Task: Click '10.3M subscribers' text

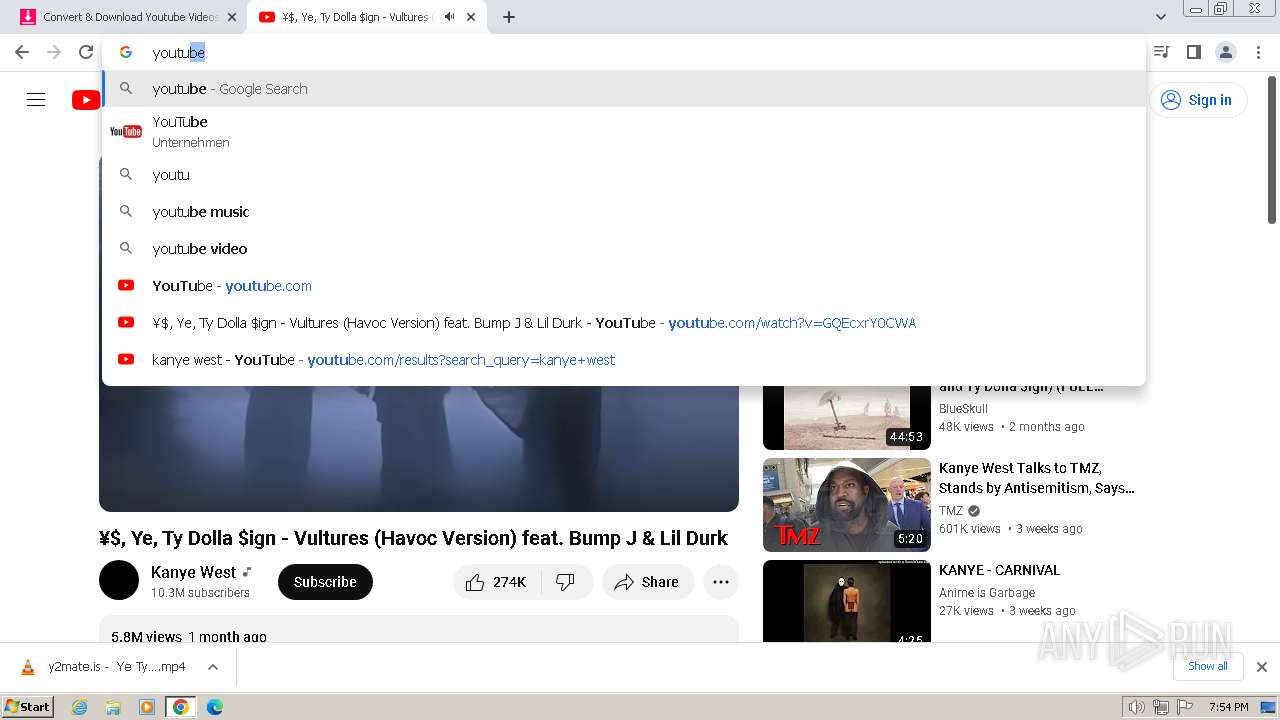Action: tap(200, 592)
